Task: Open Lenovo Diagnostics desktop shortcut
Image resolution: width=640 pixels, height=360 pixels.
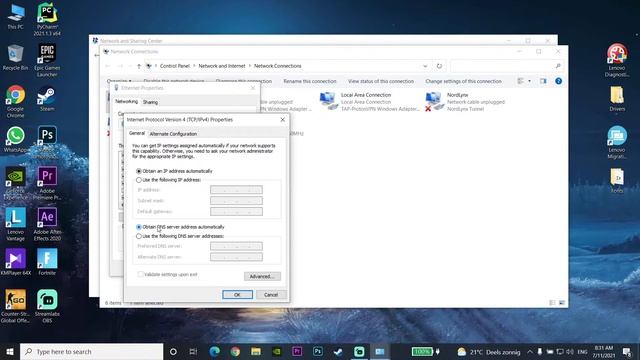Action: [x=617, y=60]
